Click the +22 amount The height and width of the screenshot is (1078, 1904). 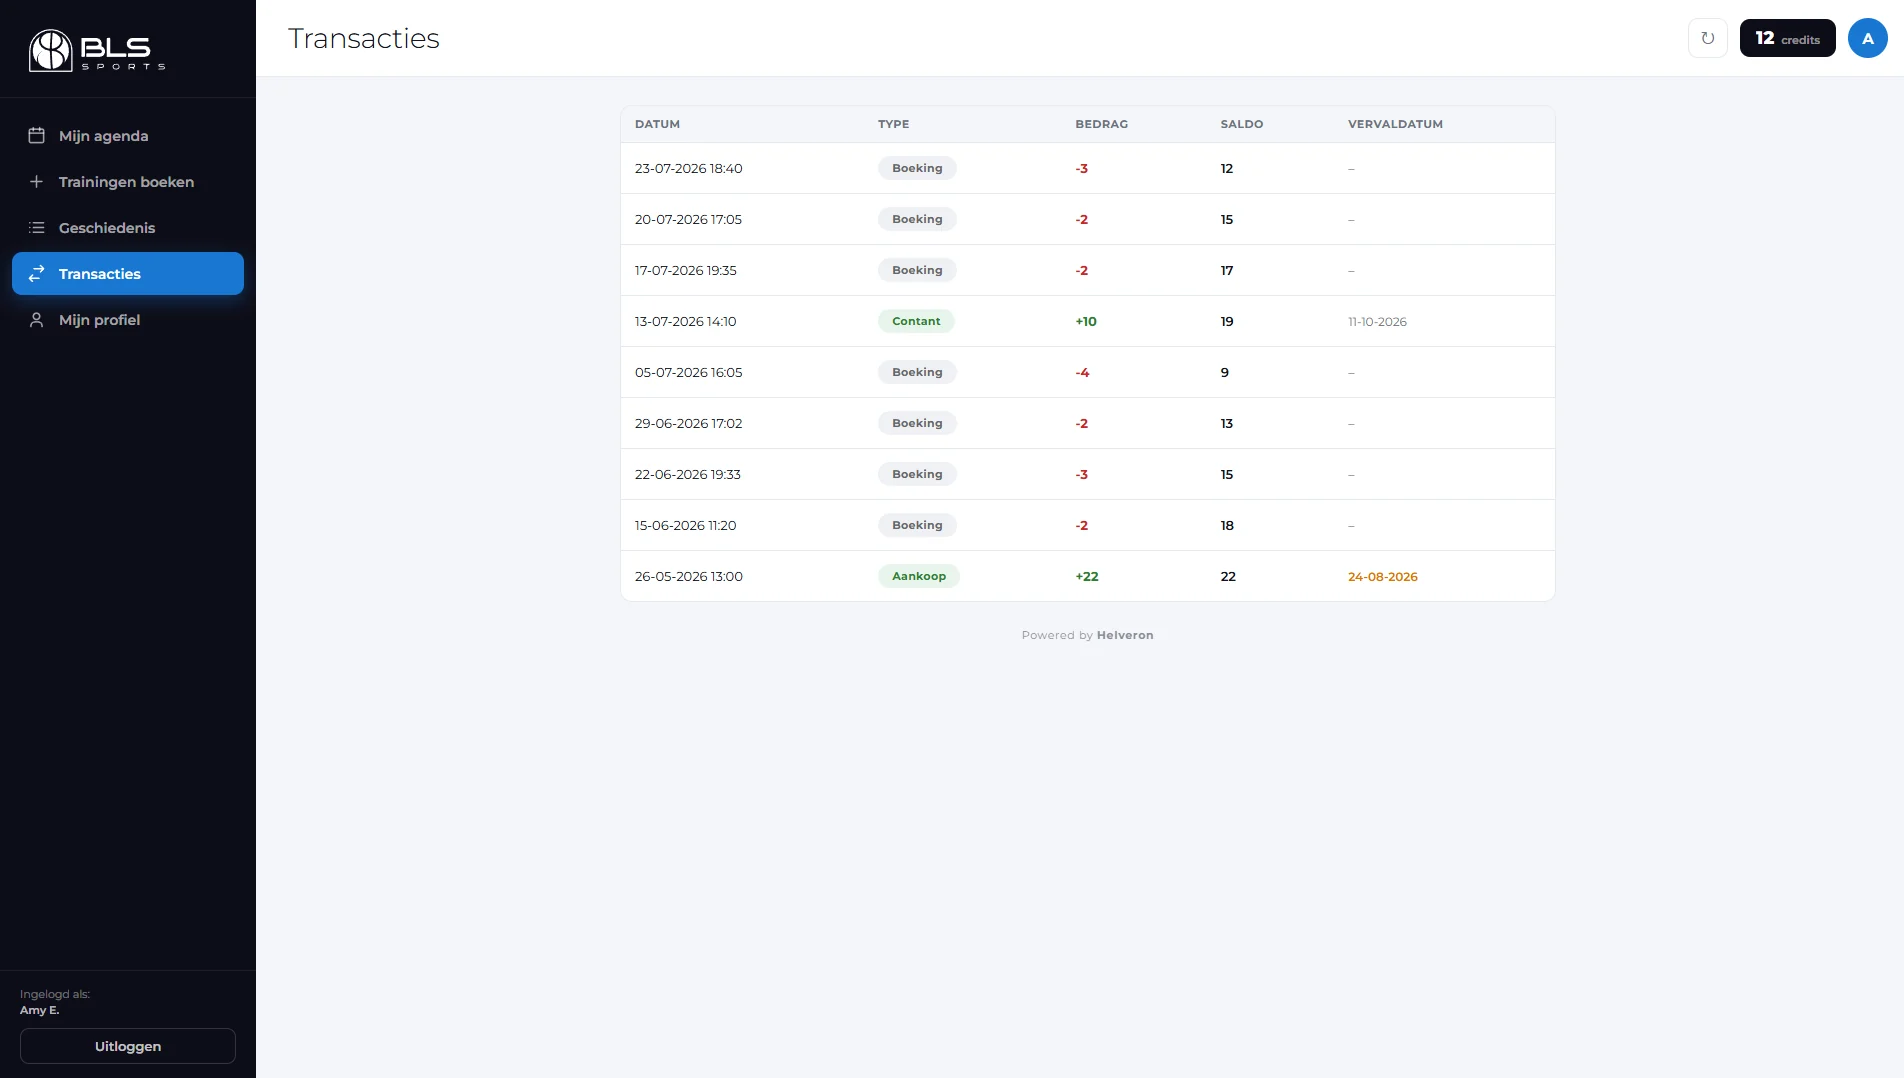pos(1087,576)
